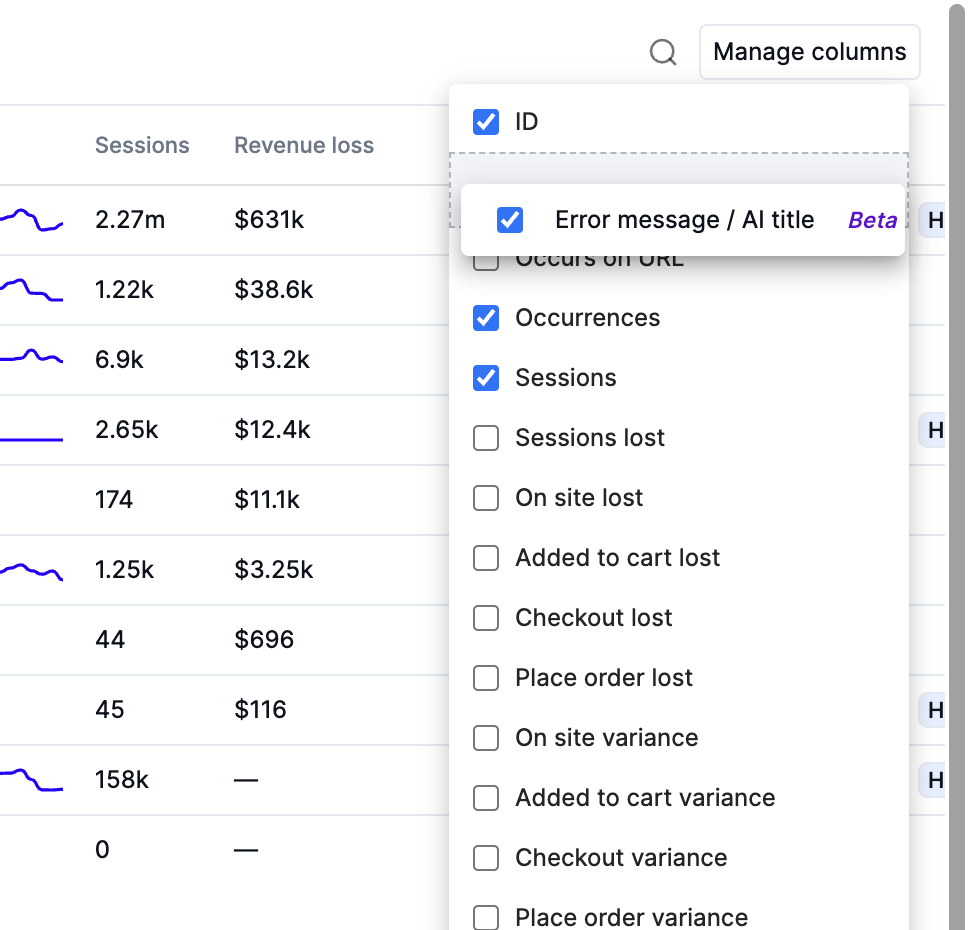Screen dimensions: 968x930
Task: Uncheck the Occurrences column checkbox
Action: [486, 318]
